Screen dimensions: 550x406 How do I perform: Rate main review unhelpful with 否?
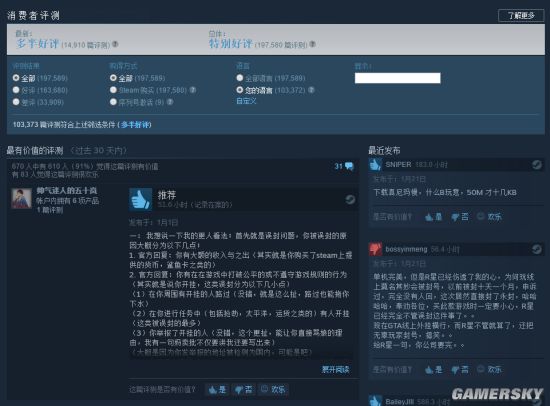point(244,390)
